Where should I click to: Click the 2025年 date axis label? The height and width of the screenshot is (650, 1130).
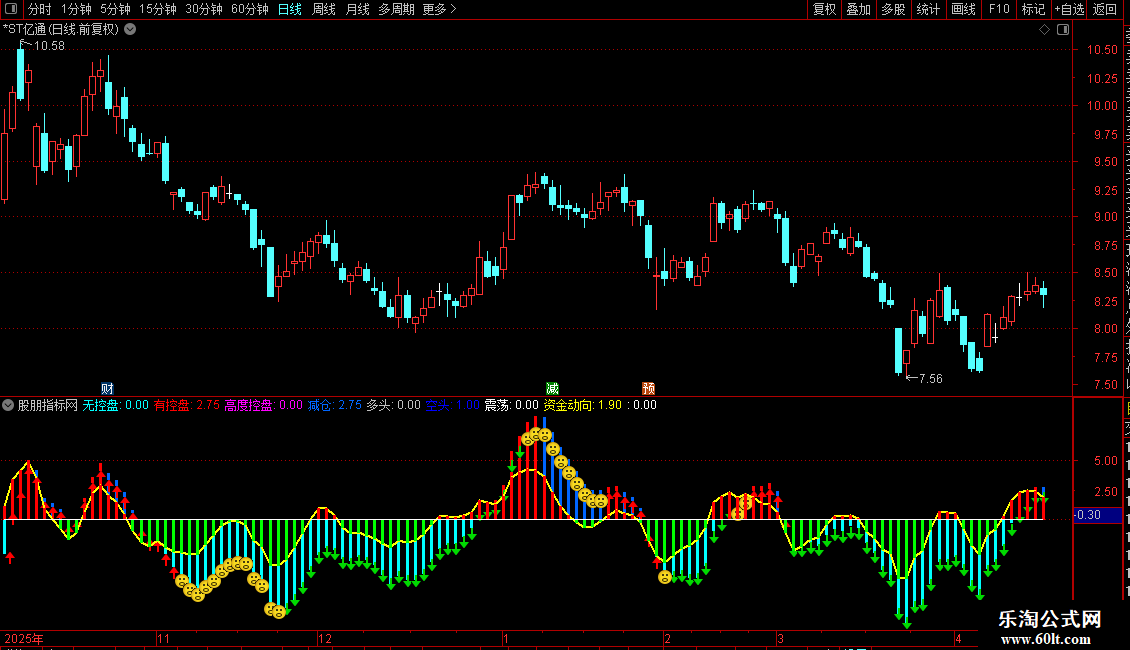[24, 638]
